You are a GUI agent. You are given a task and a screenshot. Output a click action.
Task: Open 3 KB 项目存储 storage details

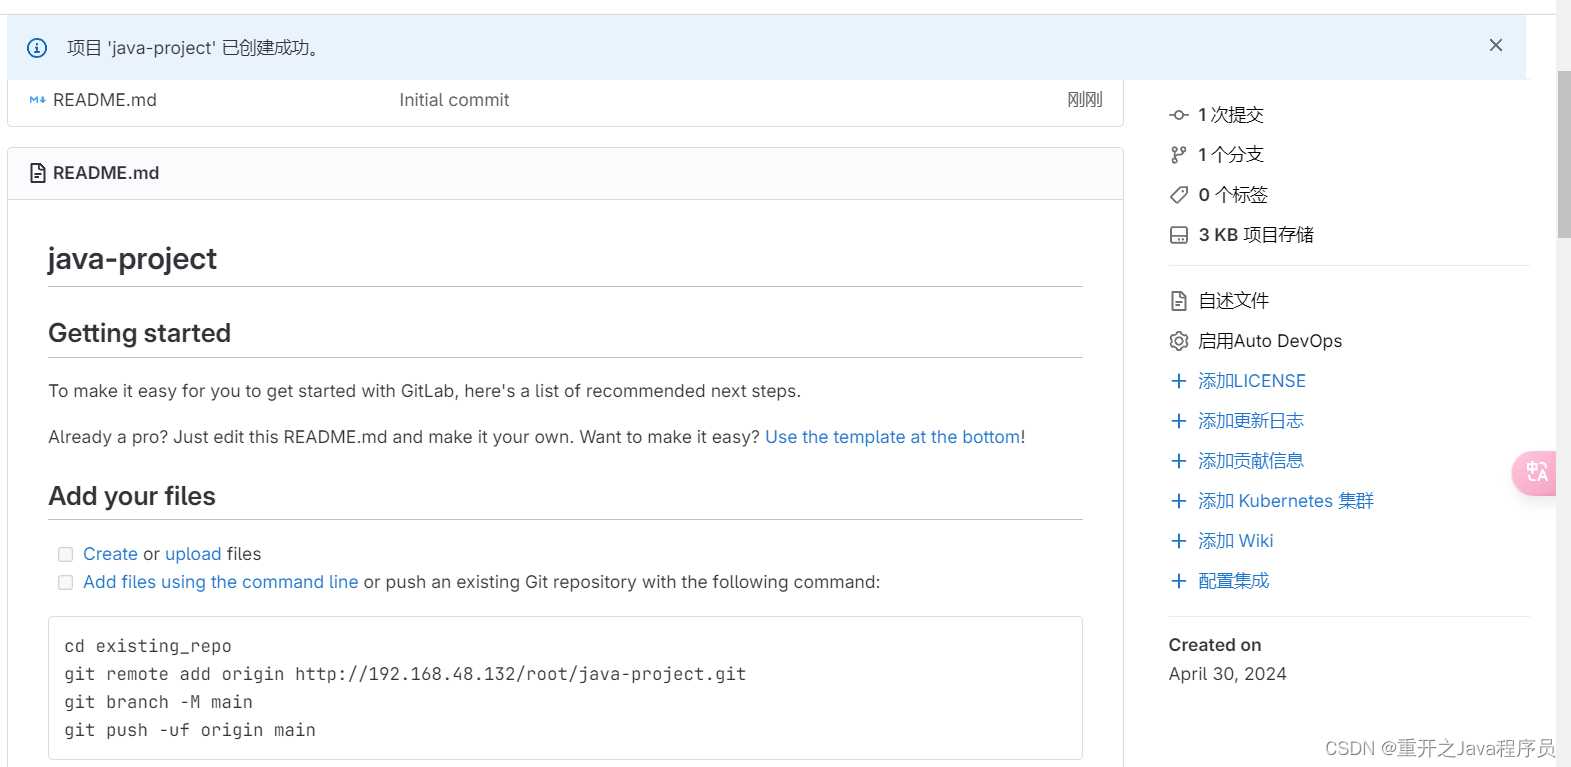click(1256, 235)
